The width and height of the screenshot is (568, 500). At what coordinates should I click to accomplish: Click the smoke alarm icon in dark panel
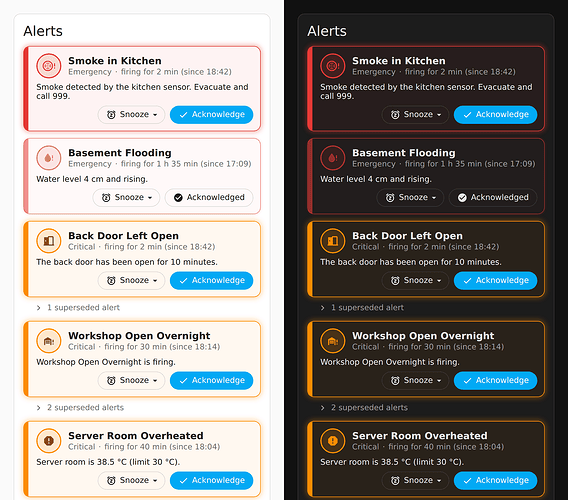(333, 66)
